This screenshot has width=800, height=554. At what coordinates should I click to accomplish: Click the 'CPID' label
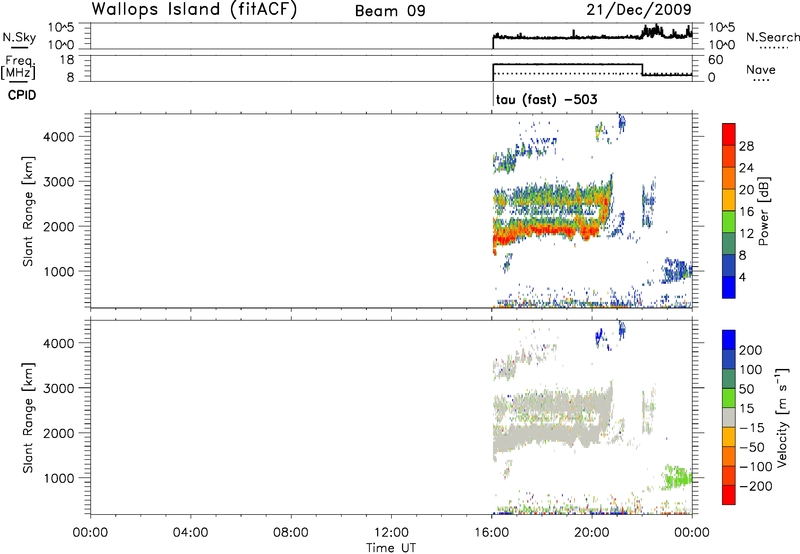22,95
